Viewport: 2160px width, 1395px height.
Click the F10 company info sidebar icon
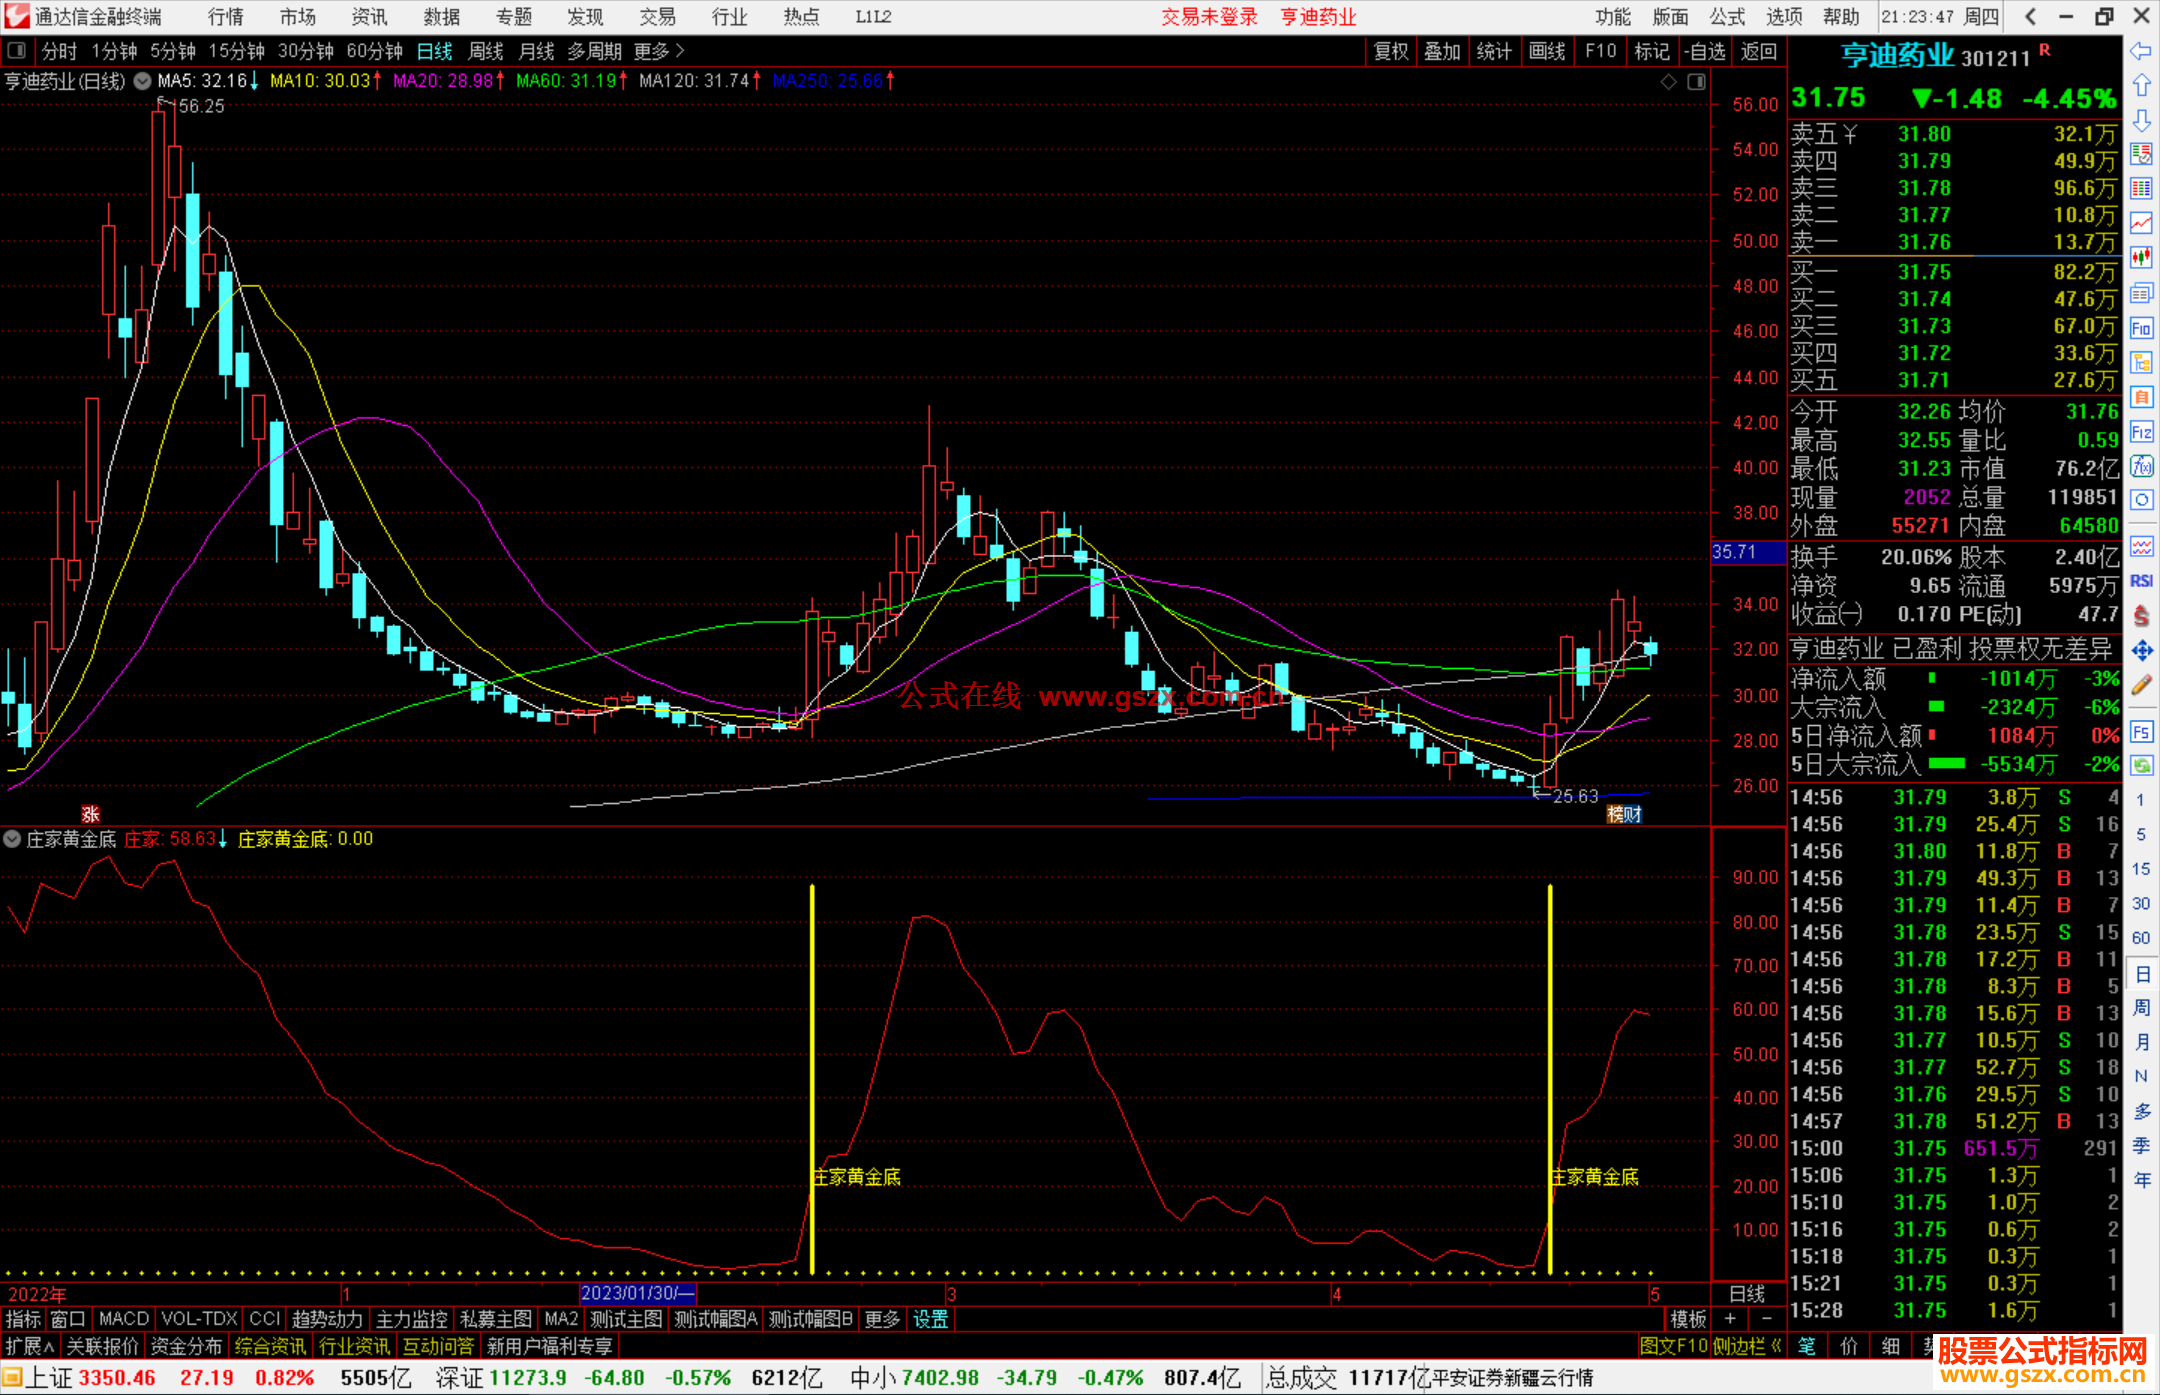coord(2141,328)
